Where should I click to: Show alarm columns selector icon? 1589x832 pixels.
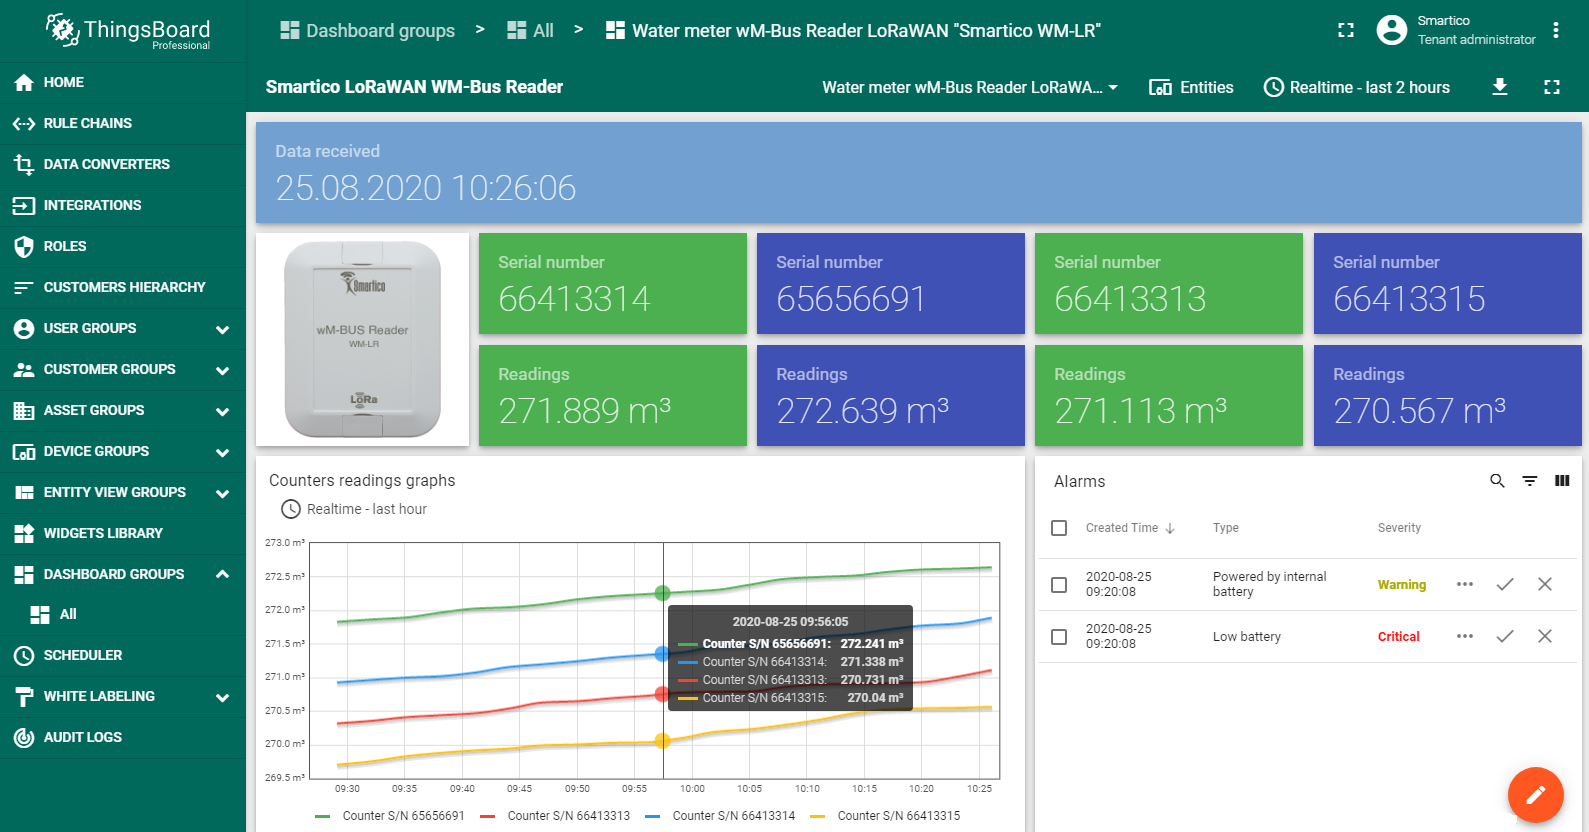pyautogui.click(x=1562, y=481)
